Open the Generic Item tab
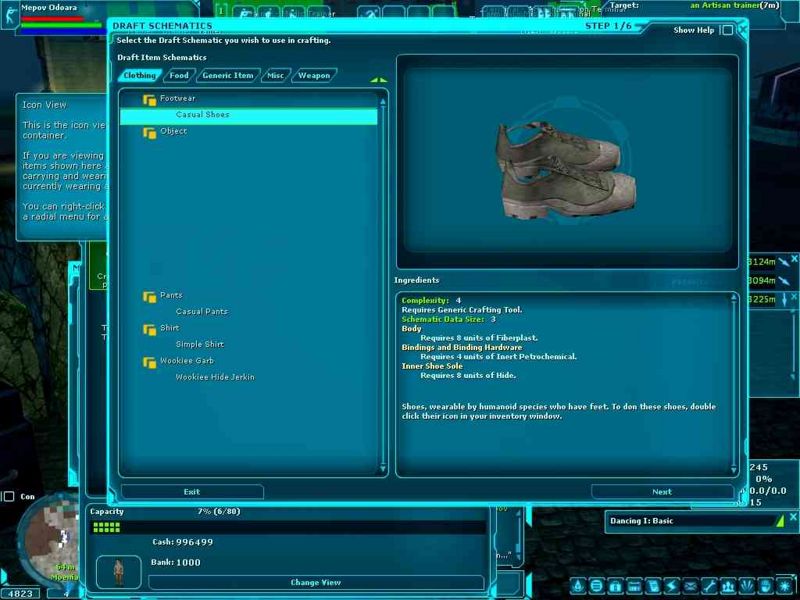800x600 pixels. (x=227, y=75)
